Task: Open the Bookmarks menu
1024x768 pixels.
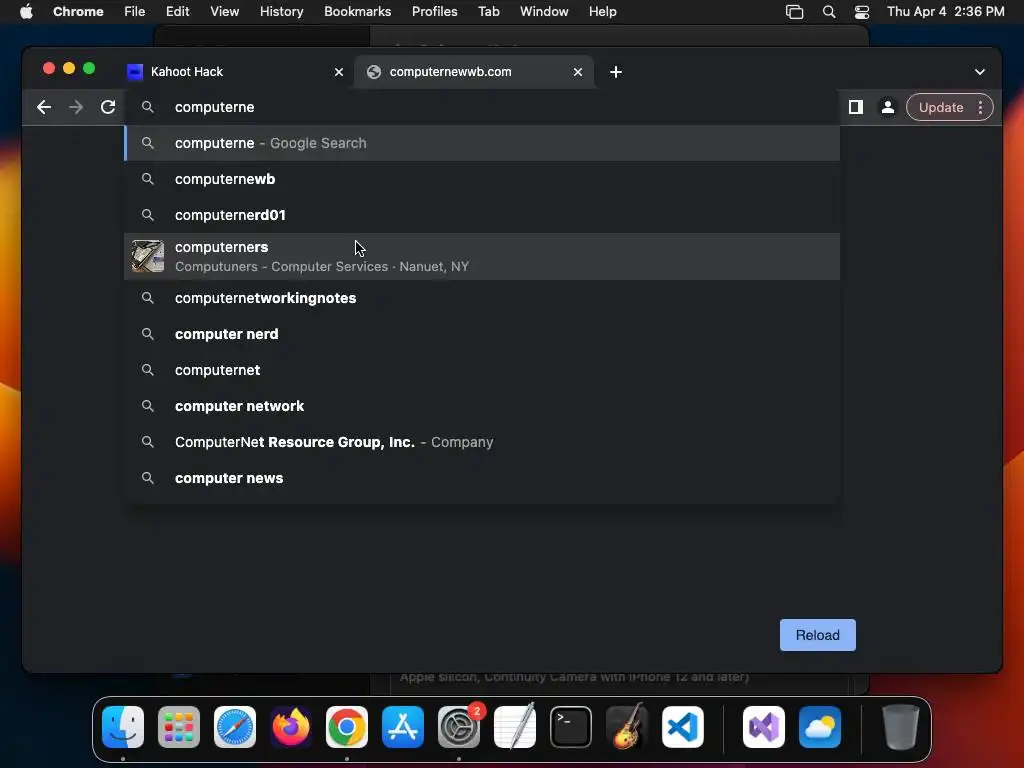Action: pyautogui.click(x=357, y=12)
